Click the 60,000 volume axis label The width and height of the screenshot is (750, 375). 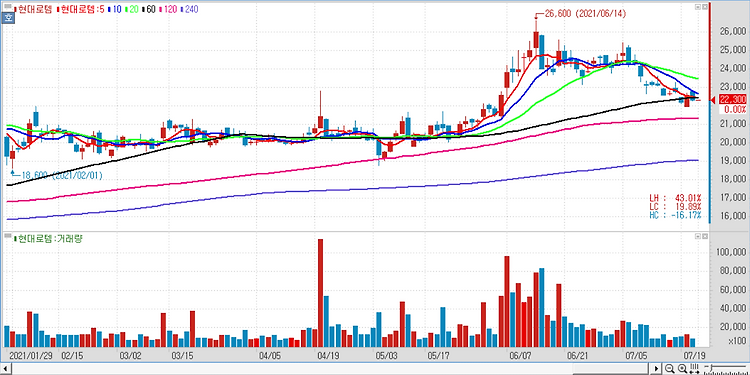click(732, 289)
